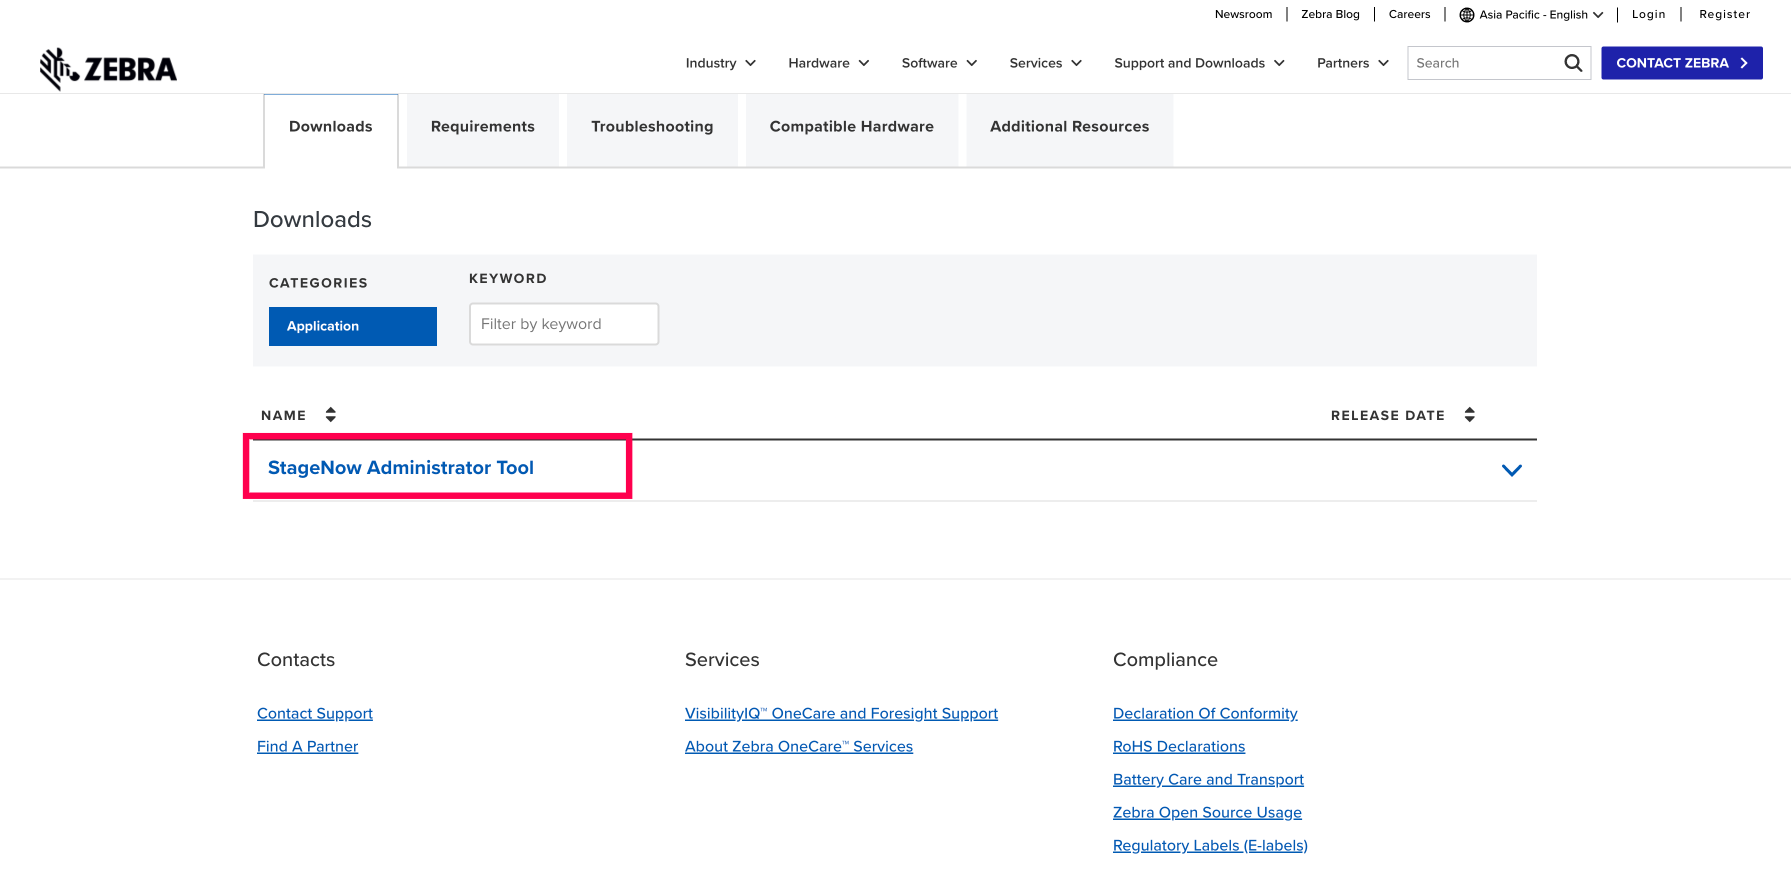Sort by Name using sort arrows
The image size is (1791, 885).
pos(330,415)
